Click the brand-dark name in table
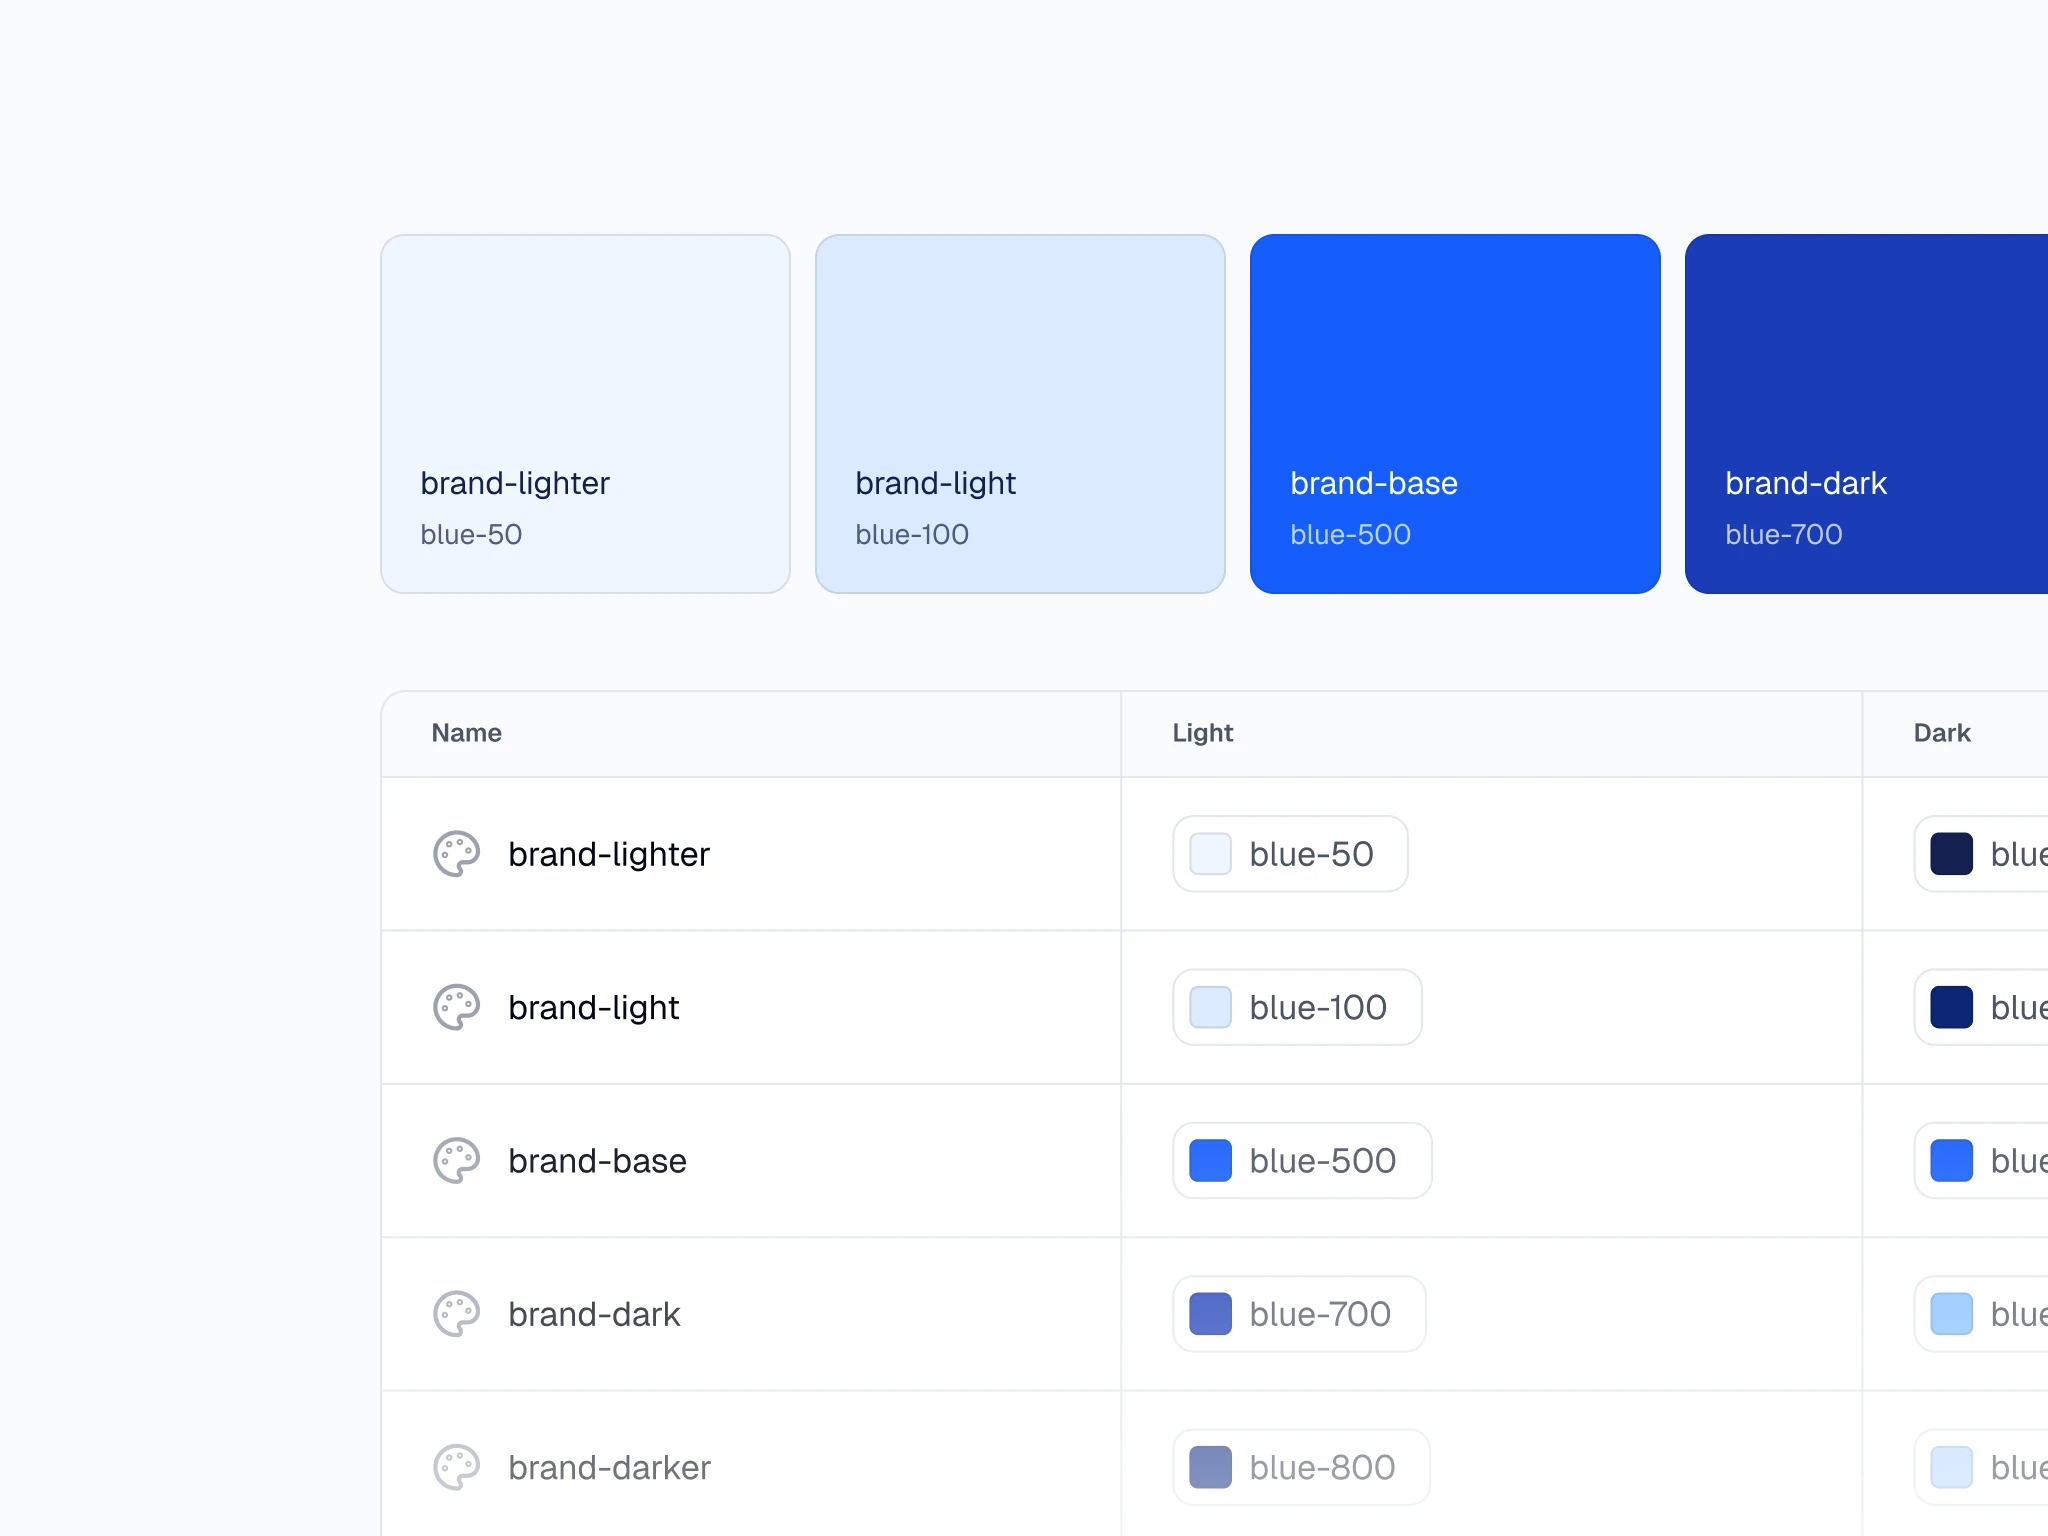 594,1314
